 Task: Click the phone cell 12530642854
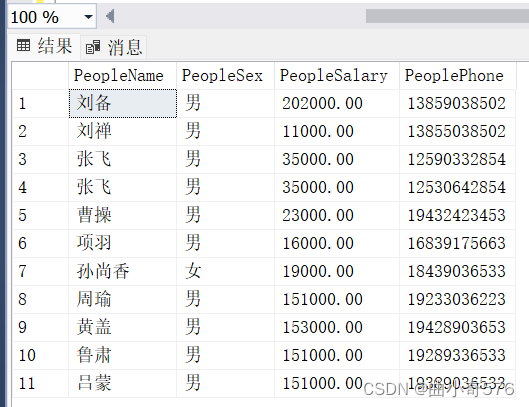point(458,188)
